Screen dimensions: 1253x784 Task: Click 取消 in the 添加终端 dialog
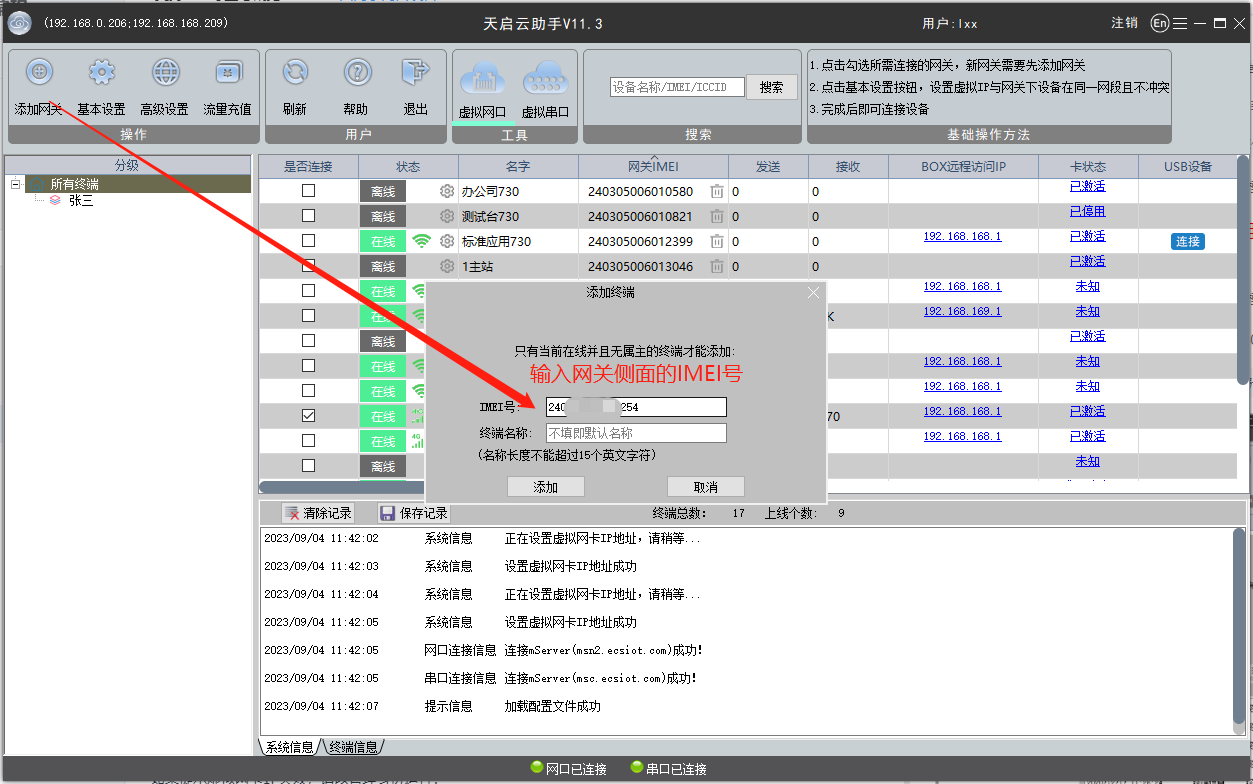(706, 487)
